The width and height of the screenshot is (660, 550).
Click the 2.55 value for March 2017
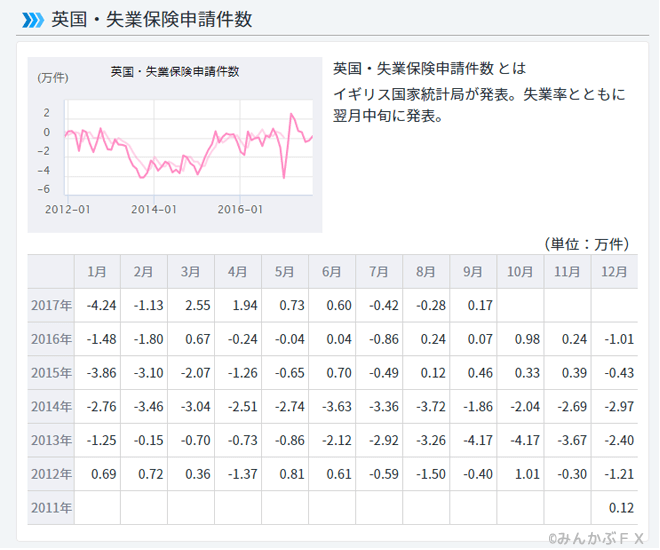(198, 305)
